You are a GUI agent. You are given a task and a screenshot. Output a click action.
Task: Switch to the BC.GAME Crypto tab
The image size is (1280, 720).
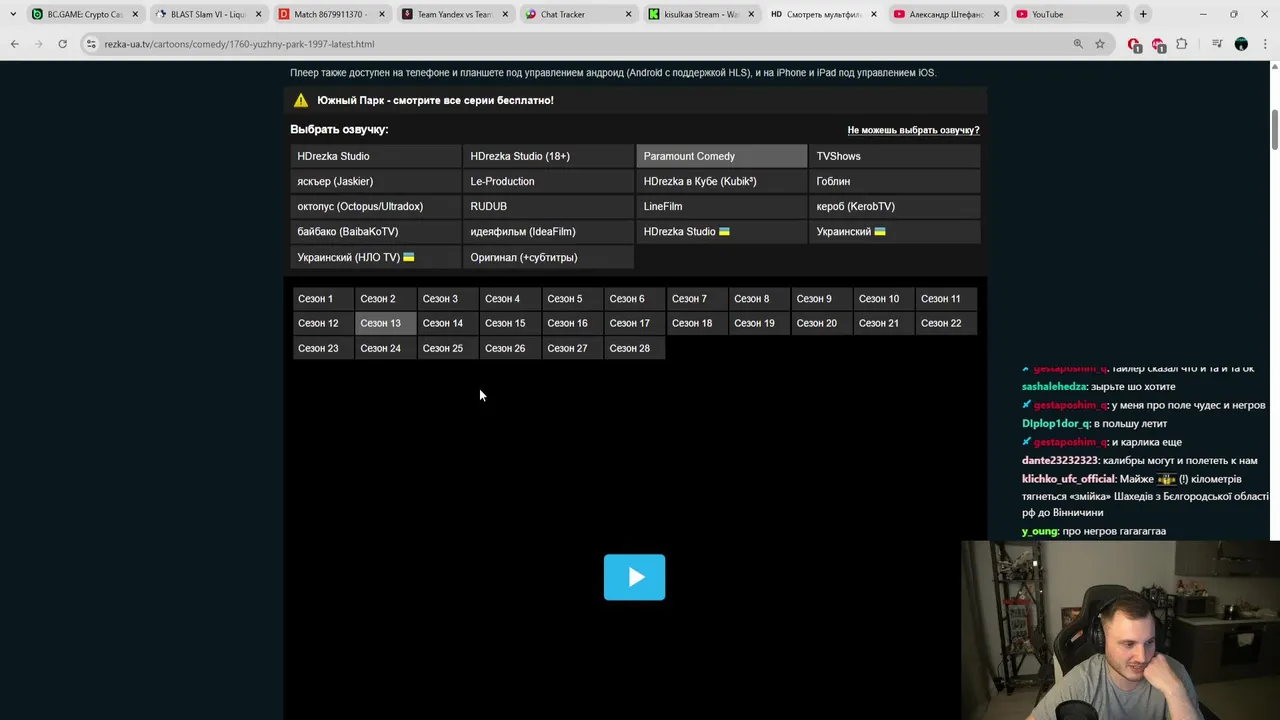coord(85,14)
